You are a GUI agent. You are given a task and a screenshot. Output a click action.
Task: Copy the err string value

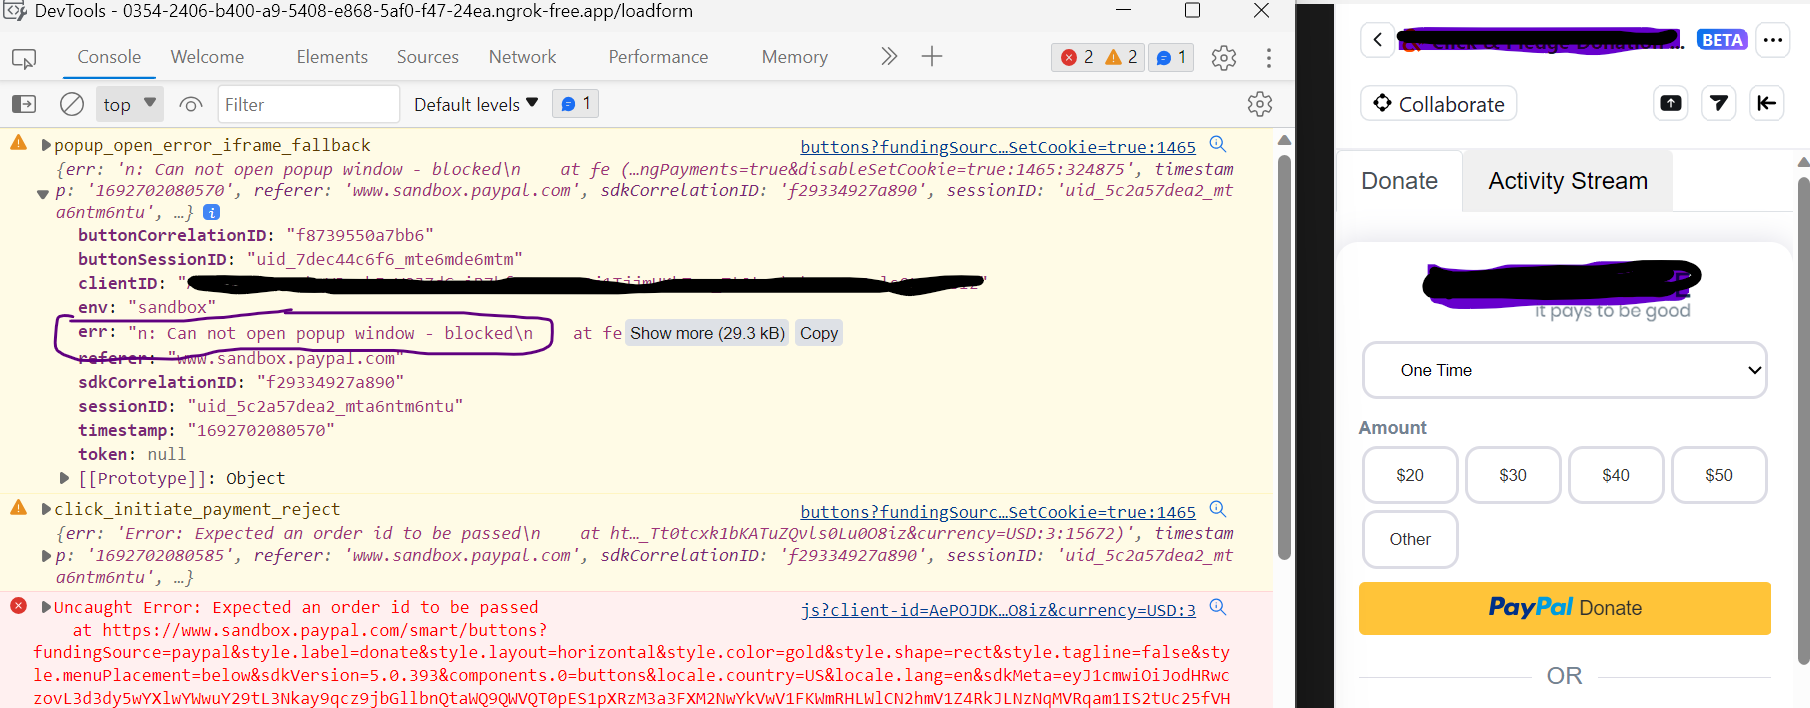click(819, 333)
